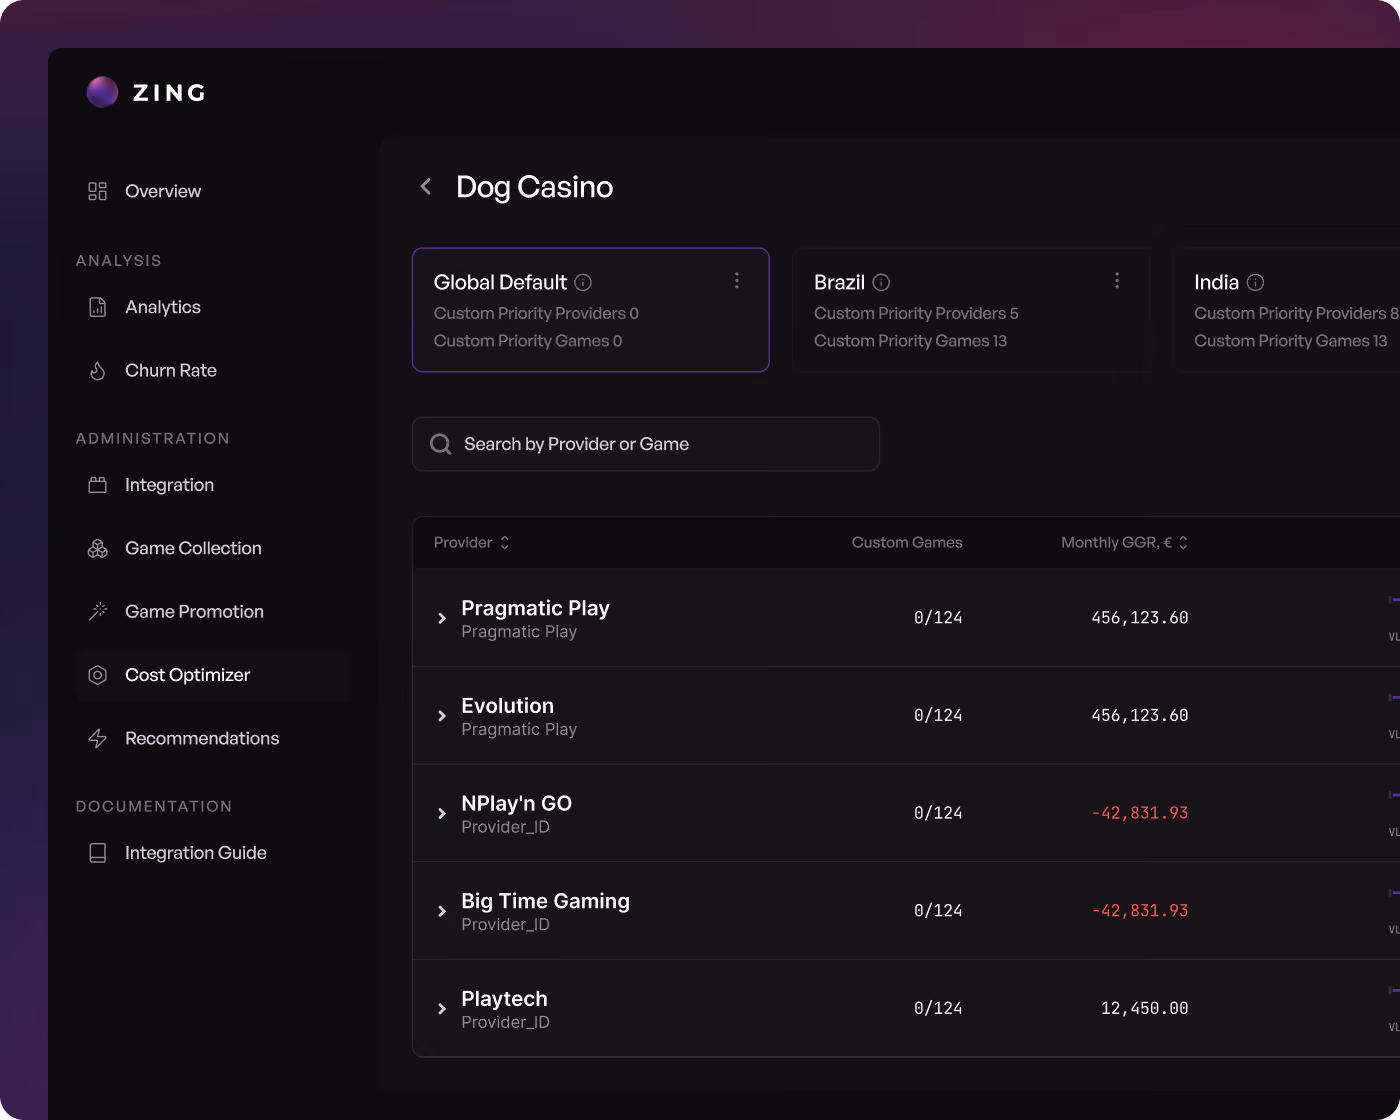Click the info icon beside Brazil
Image resolution: width=1400 pixels, height=1120 pixels.
coord(881,282)
